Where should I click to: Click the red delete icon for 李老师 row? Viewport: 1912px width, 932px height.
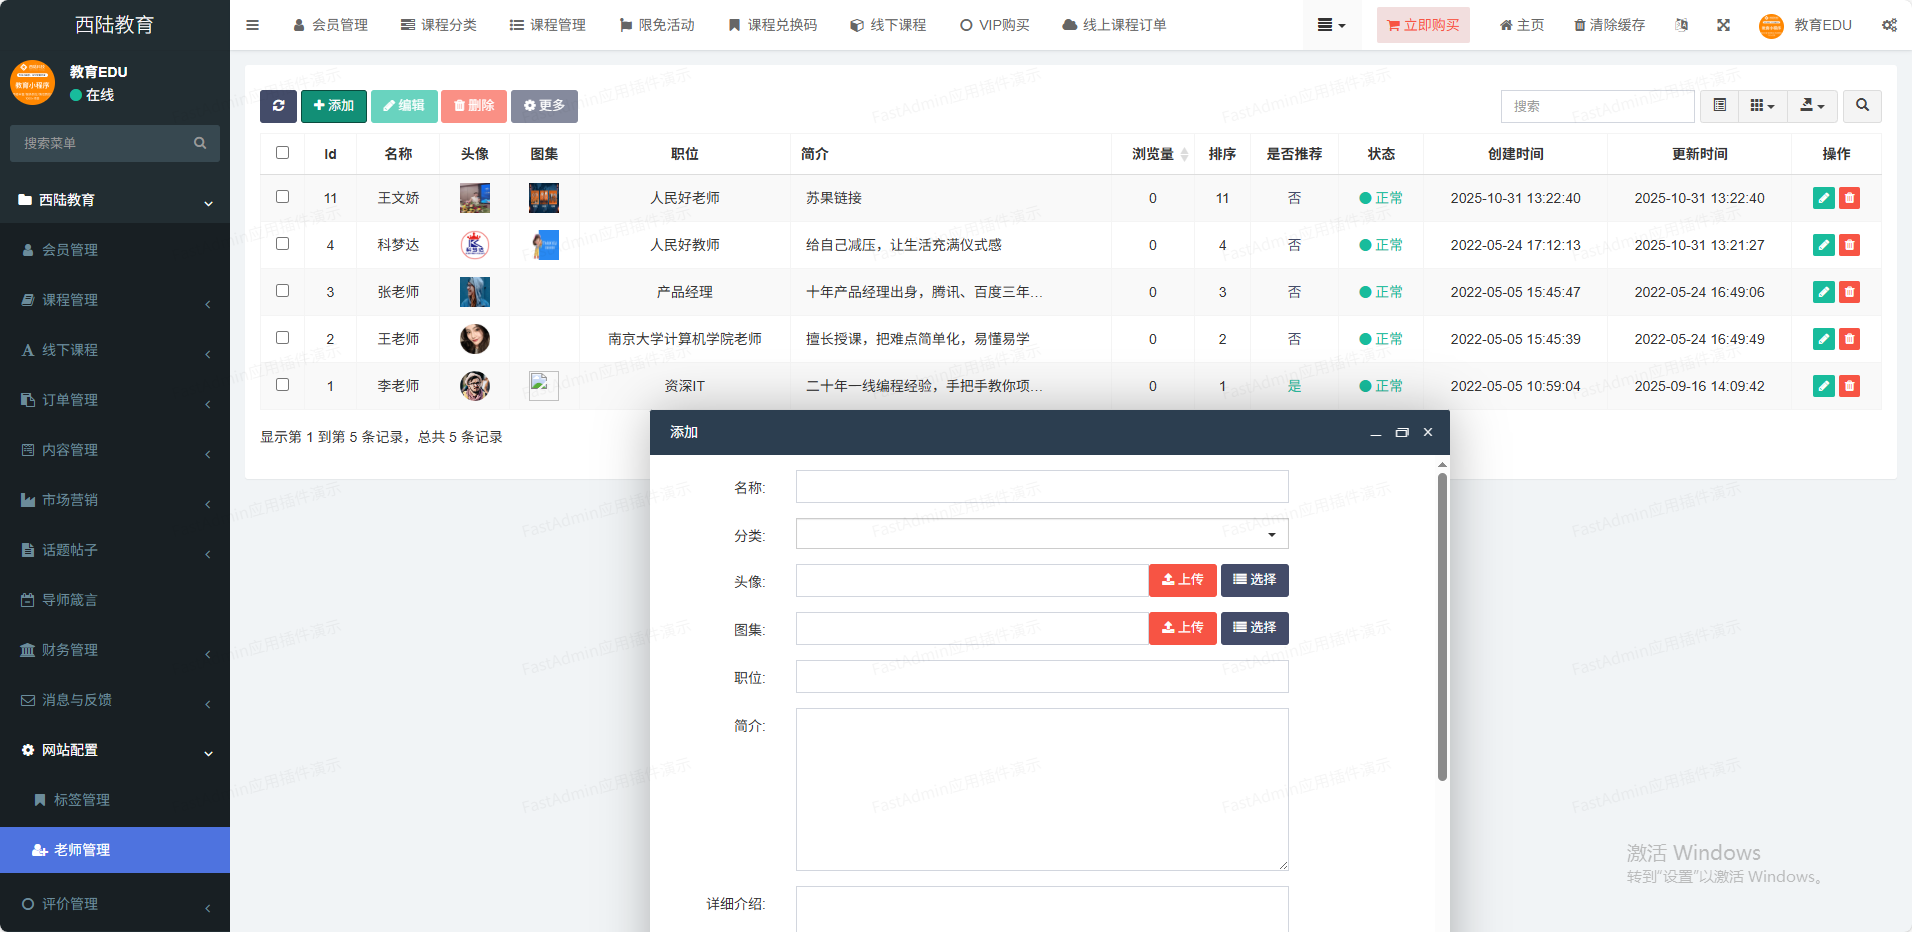1849,386
